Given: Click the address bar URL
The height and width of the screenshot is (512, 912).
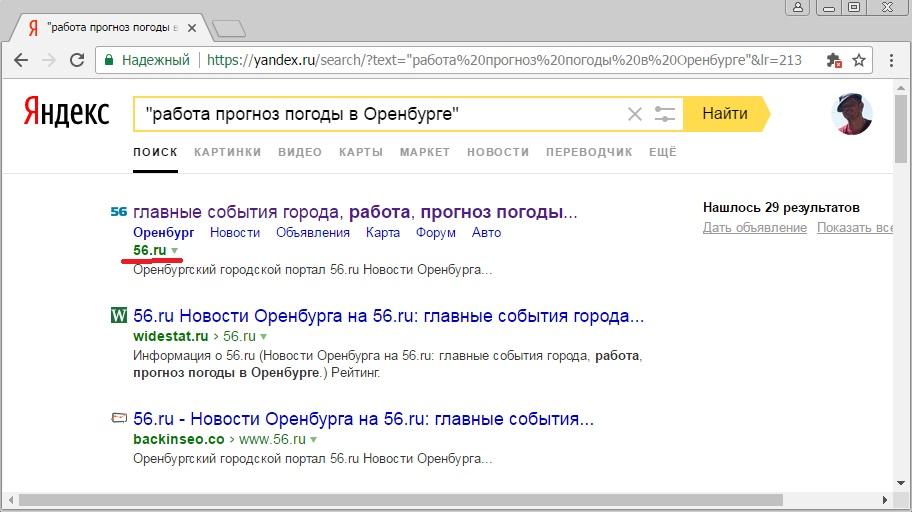Looking at the screenshot, I should pyautogui.click(x=504, y=60).
